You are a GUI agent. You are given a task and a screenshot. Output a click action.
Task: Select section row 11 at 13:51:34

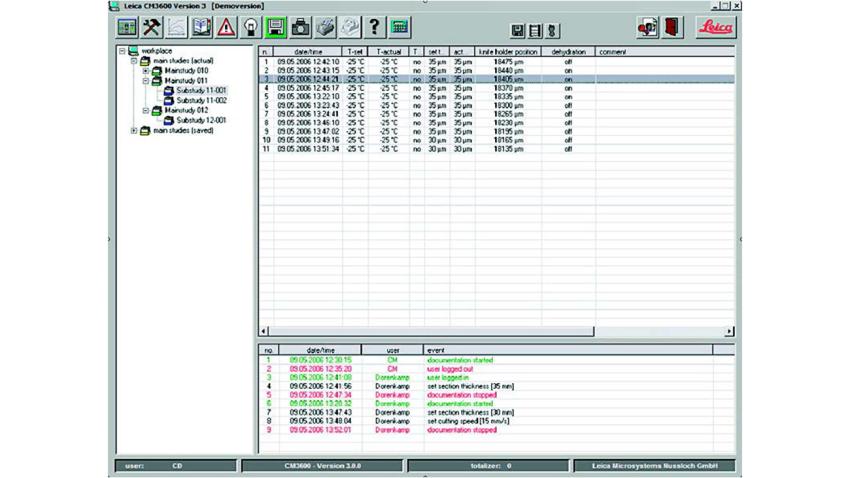click(497, 149)
